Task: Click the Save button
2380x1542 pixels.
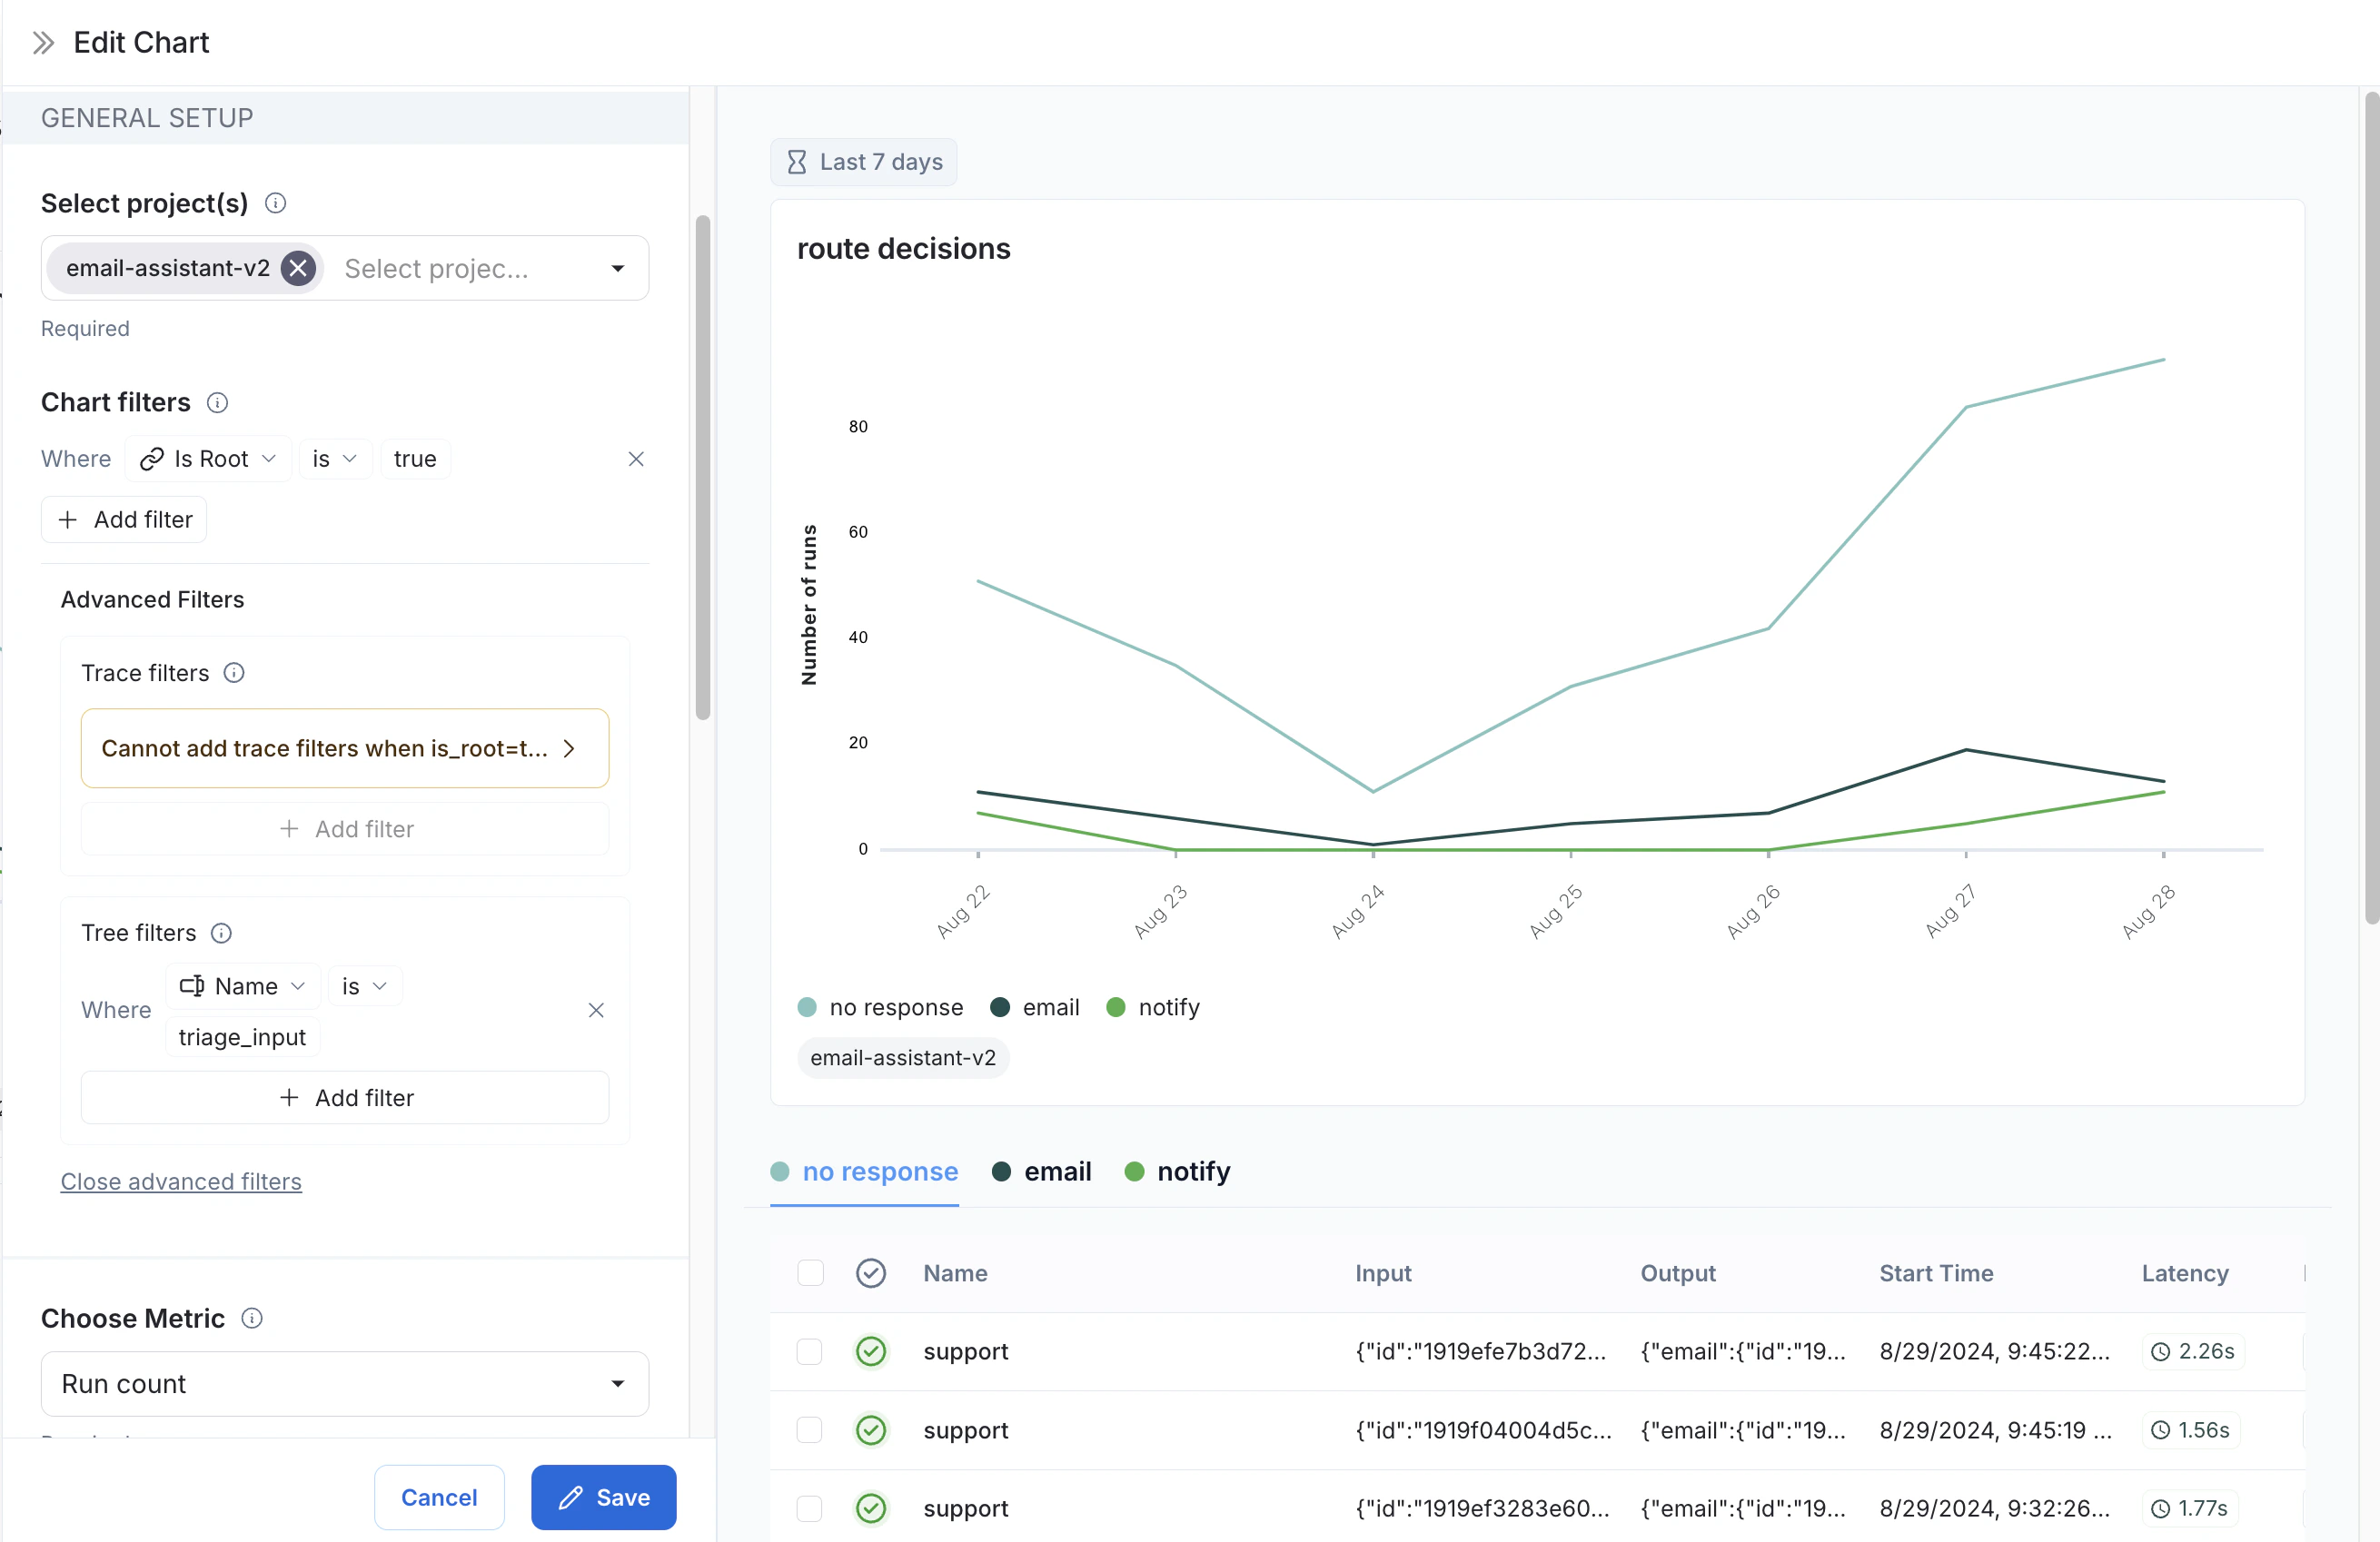Action: click(603, 1497)
